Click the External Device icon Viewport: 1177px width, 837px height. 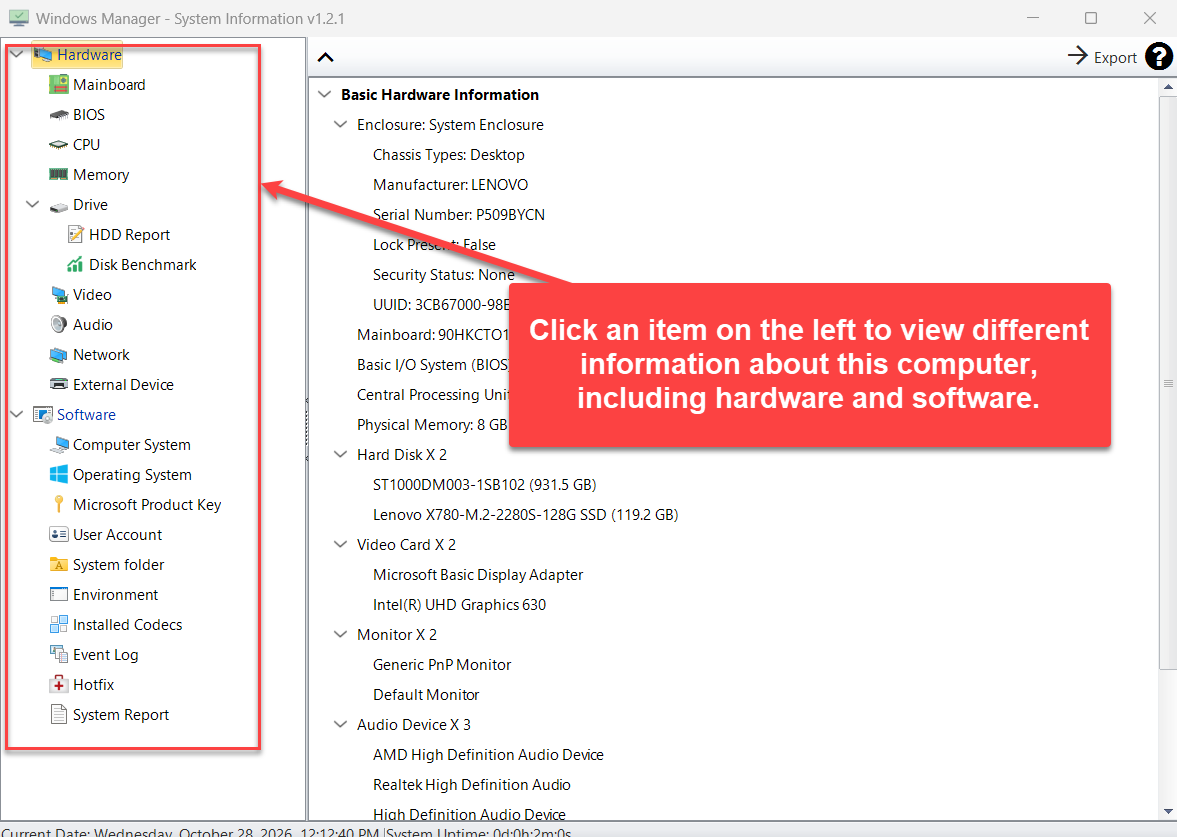(59, 384)
